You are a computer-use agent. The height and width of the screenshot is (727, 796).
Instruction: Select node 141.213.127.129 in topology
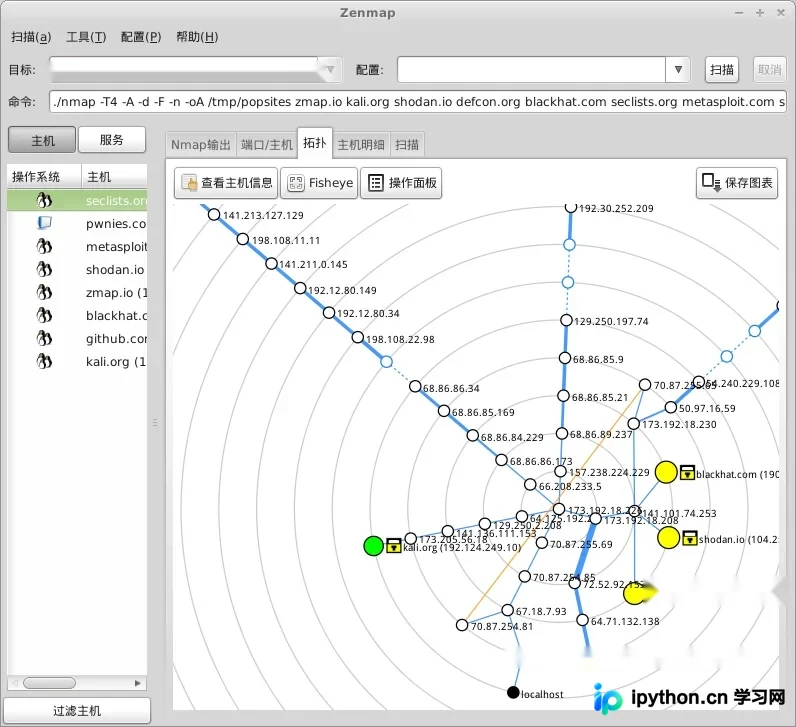(x=214, y=214)
